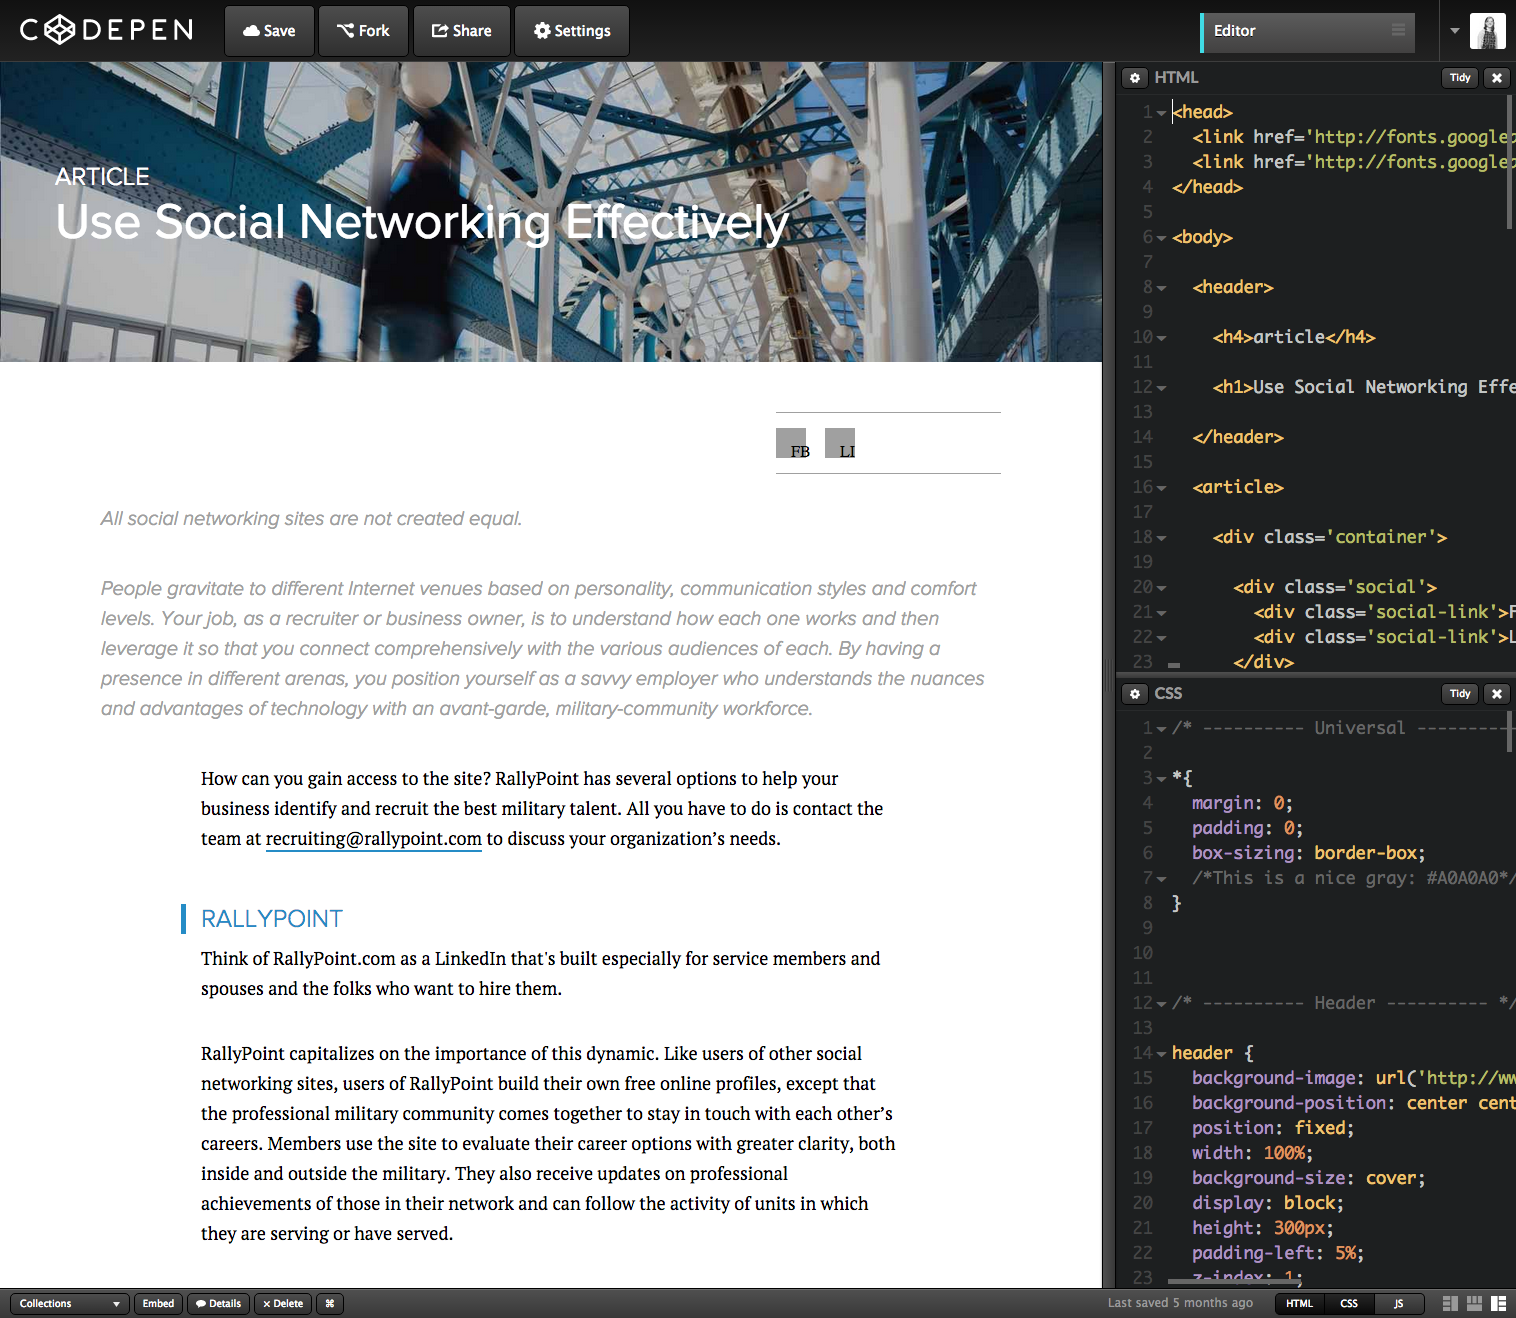
Task: Tidy the HTML code
Action: 1460,78
